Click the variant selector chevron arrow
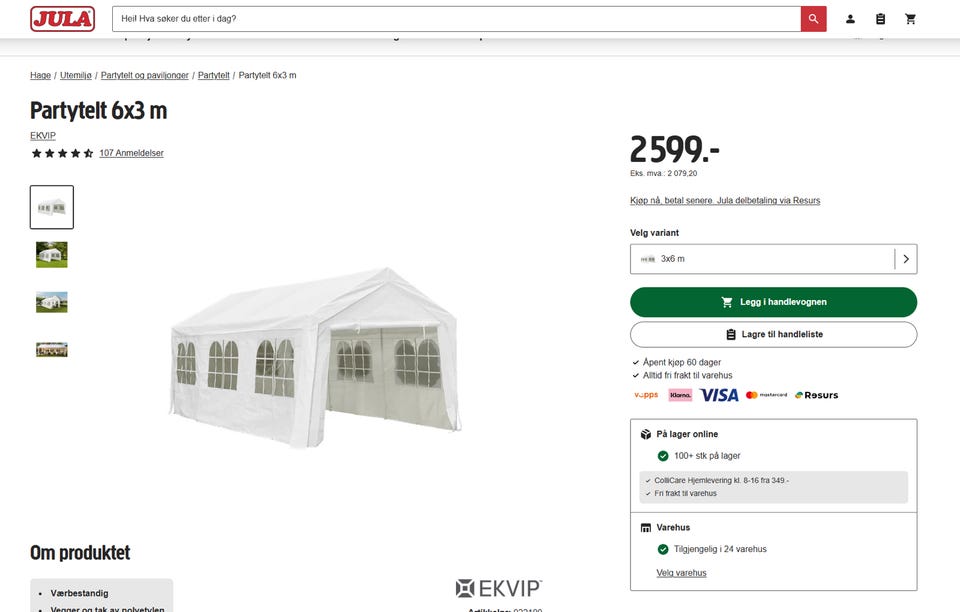960x612 pixels. pyautogui.click(x=906, y=259)
